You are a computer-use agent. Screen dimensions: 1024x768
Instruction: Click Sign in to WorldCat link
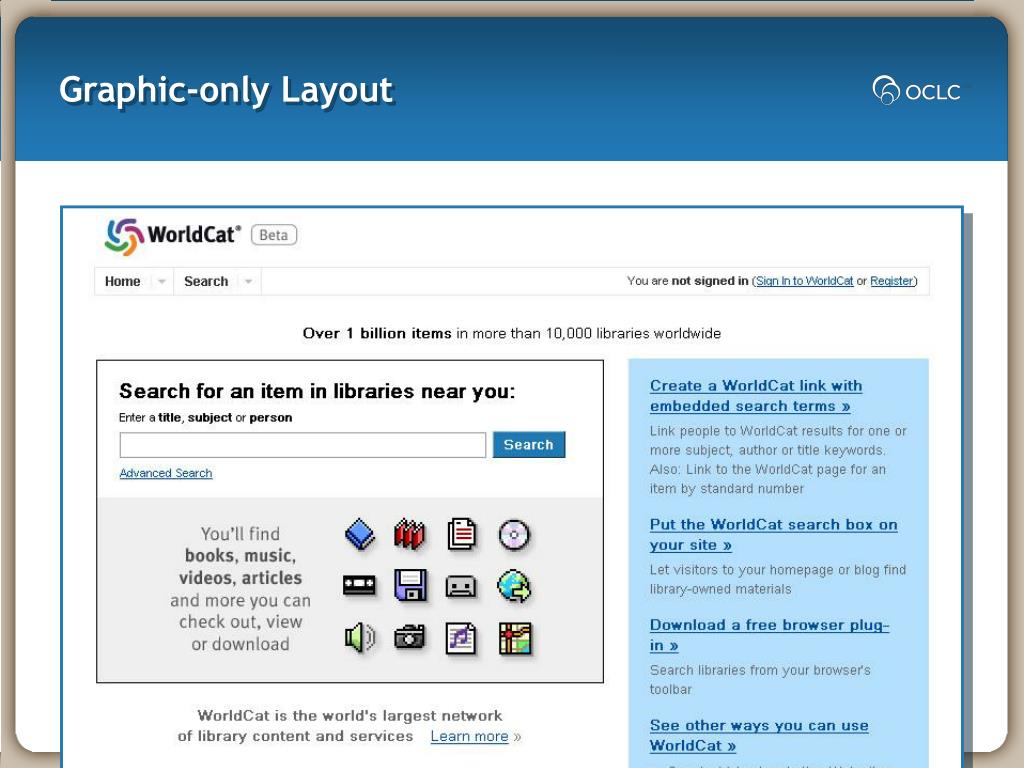pyautogui.click(x=805, y=281)
